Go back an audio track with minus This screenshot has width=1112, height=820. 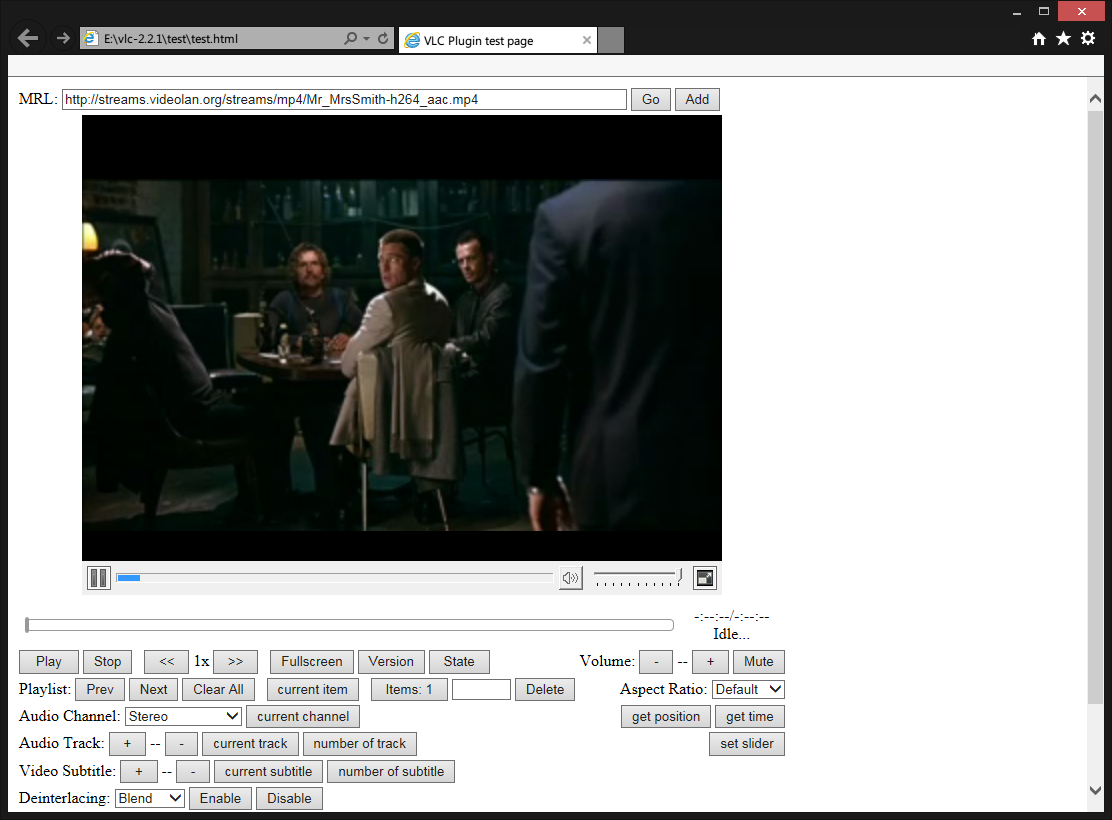pos(182,743)
